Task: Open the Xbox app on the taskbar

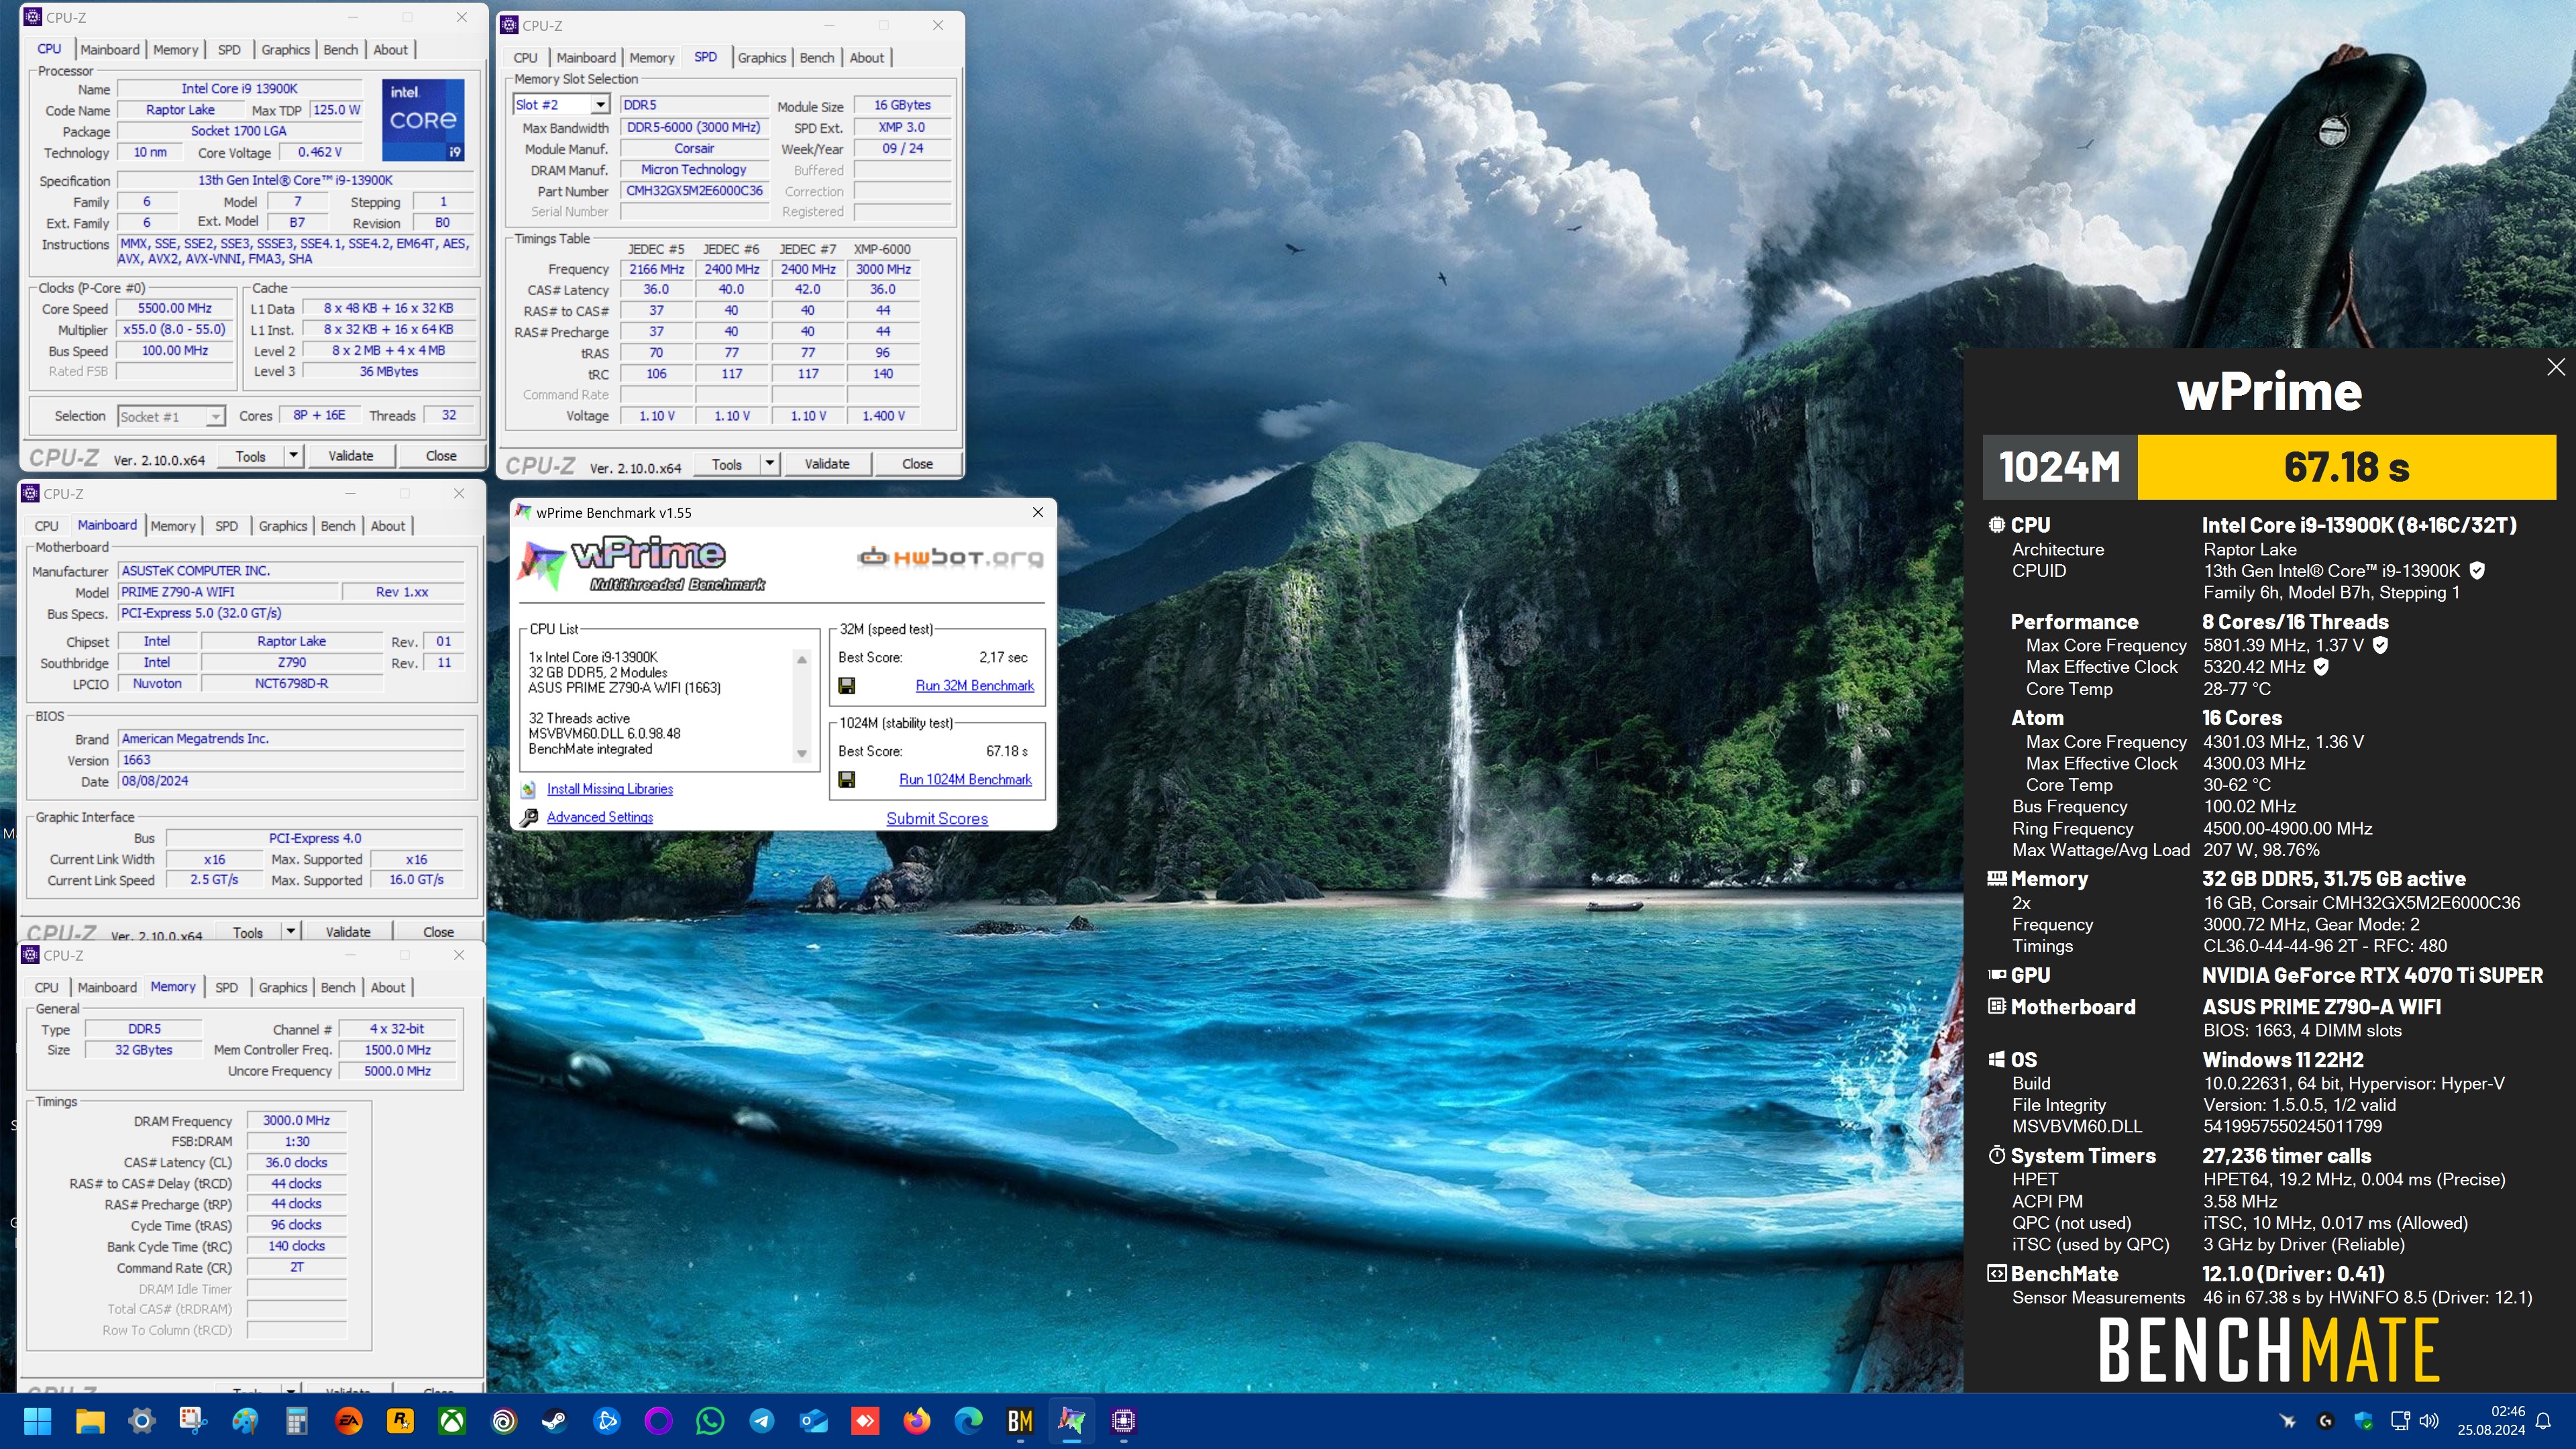Action: coord(452,1420)
